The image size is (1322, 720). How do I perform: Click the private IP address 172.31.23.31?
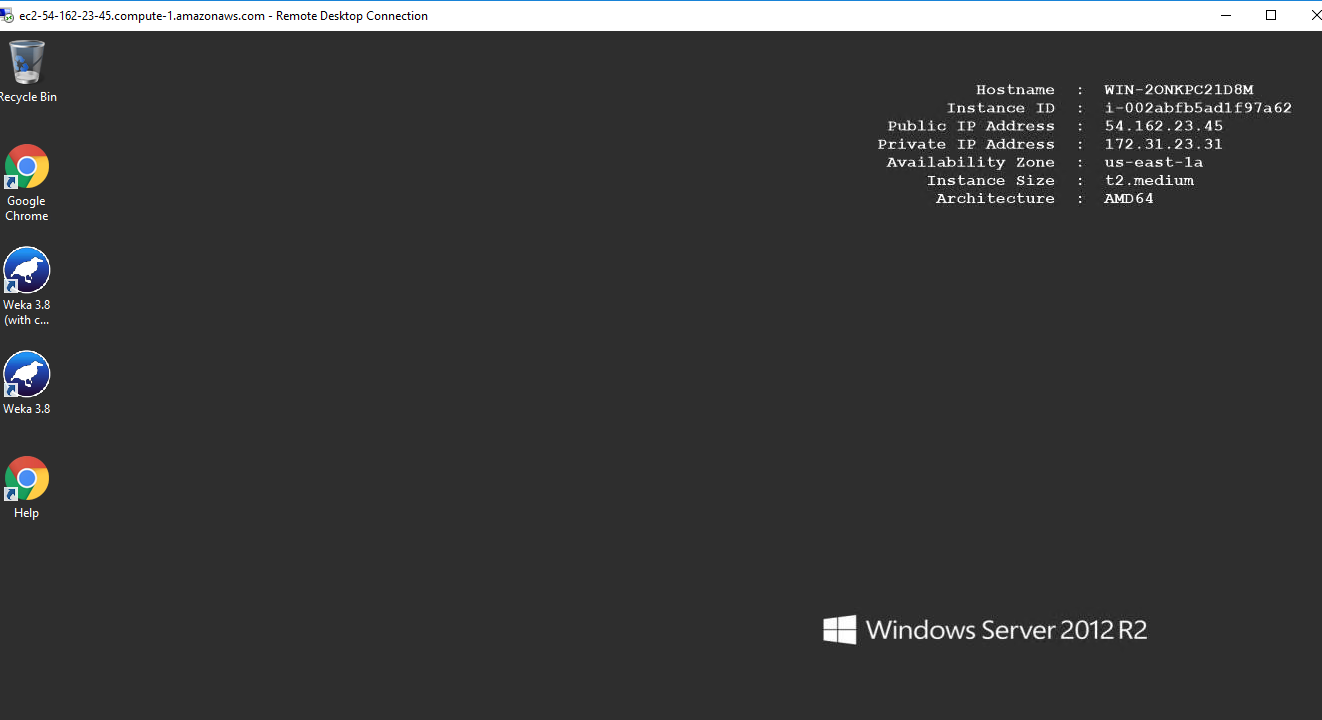(x=1163, y=144)
